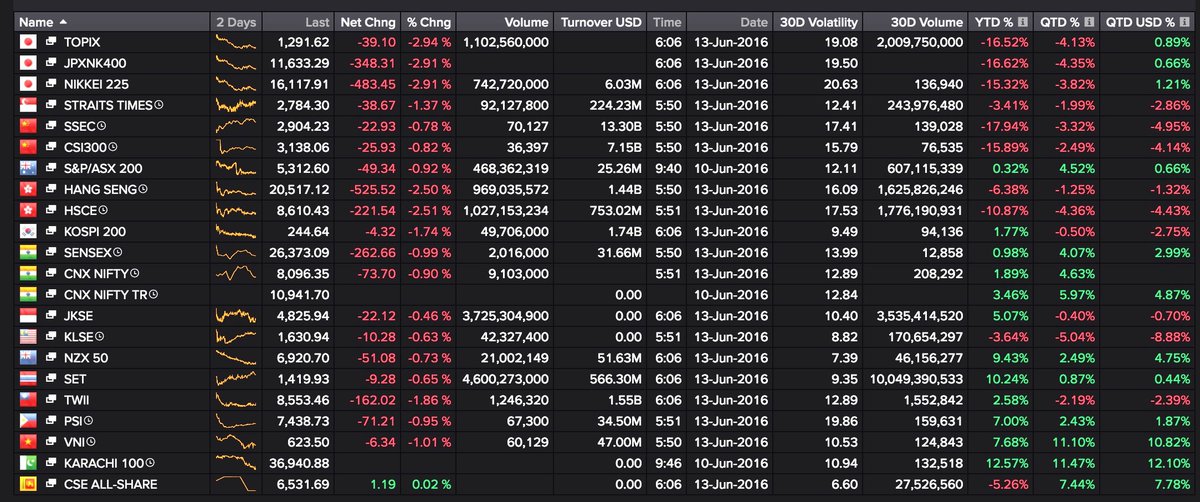
Task: Open the STRAITS TIMES 2-day sparkline chart
Action: pyautogui.click(x=235, y=106)
